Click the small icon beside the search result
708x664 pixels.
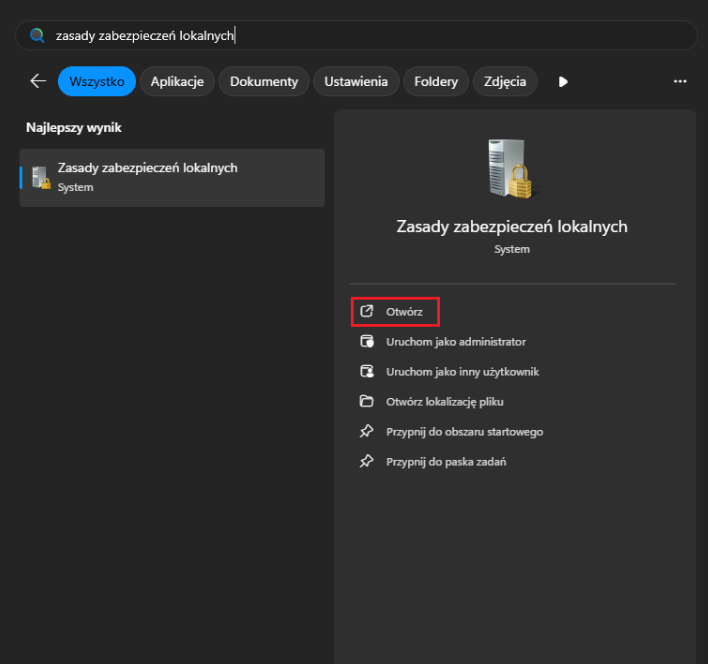point(40,177)
